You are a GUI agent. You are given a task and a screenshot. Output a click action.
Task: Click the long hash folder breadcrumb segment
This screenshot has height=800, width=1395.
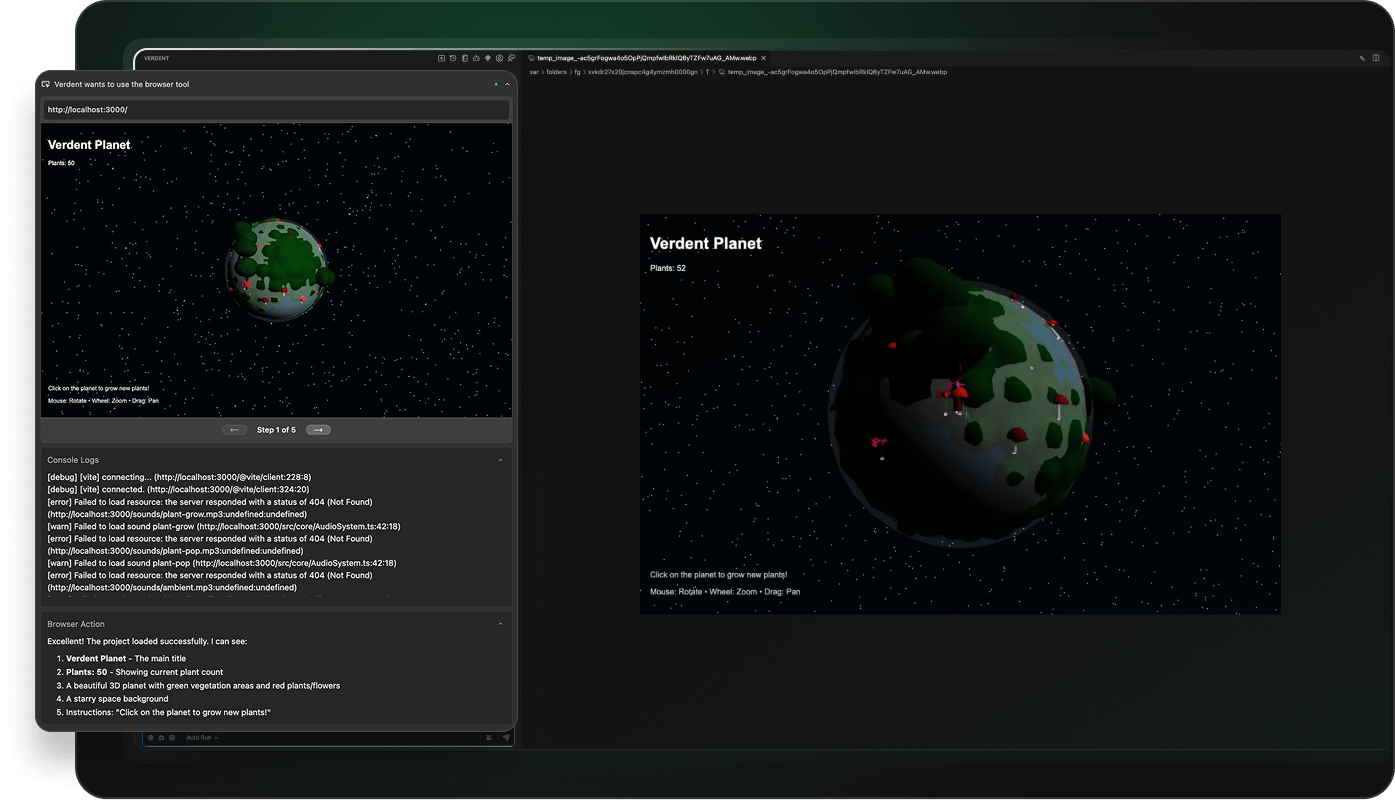(x=643, y=72)
